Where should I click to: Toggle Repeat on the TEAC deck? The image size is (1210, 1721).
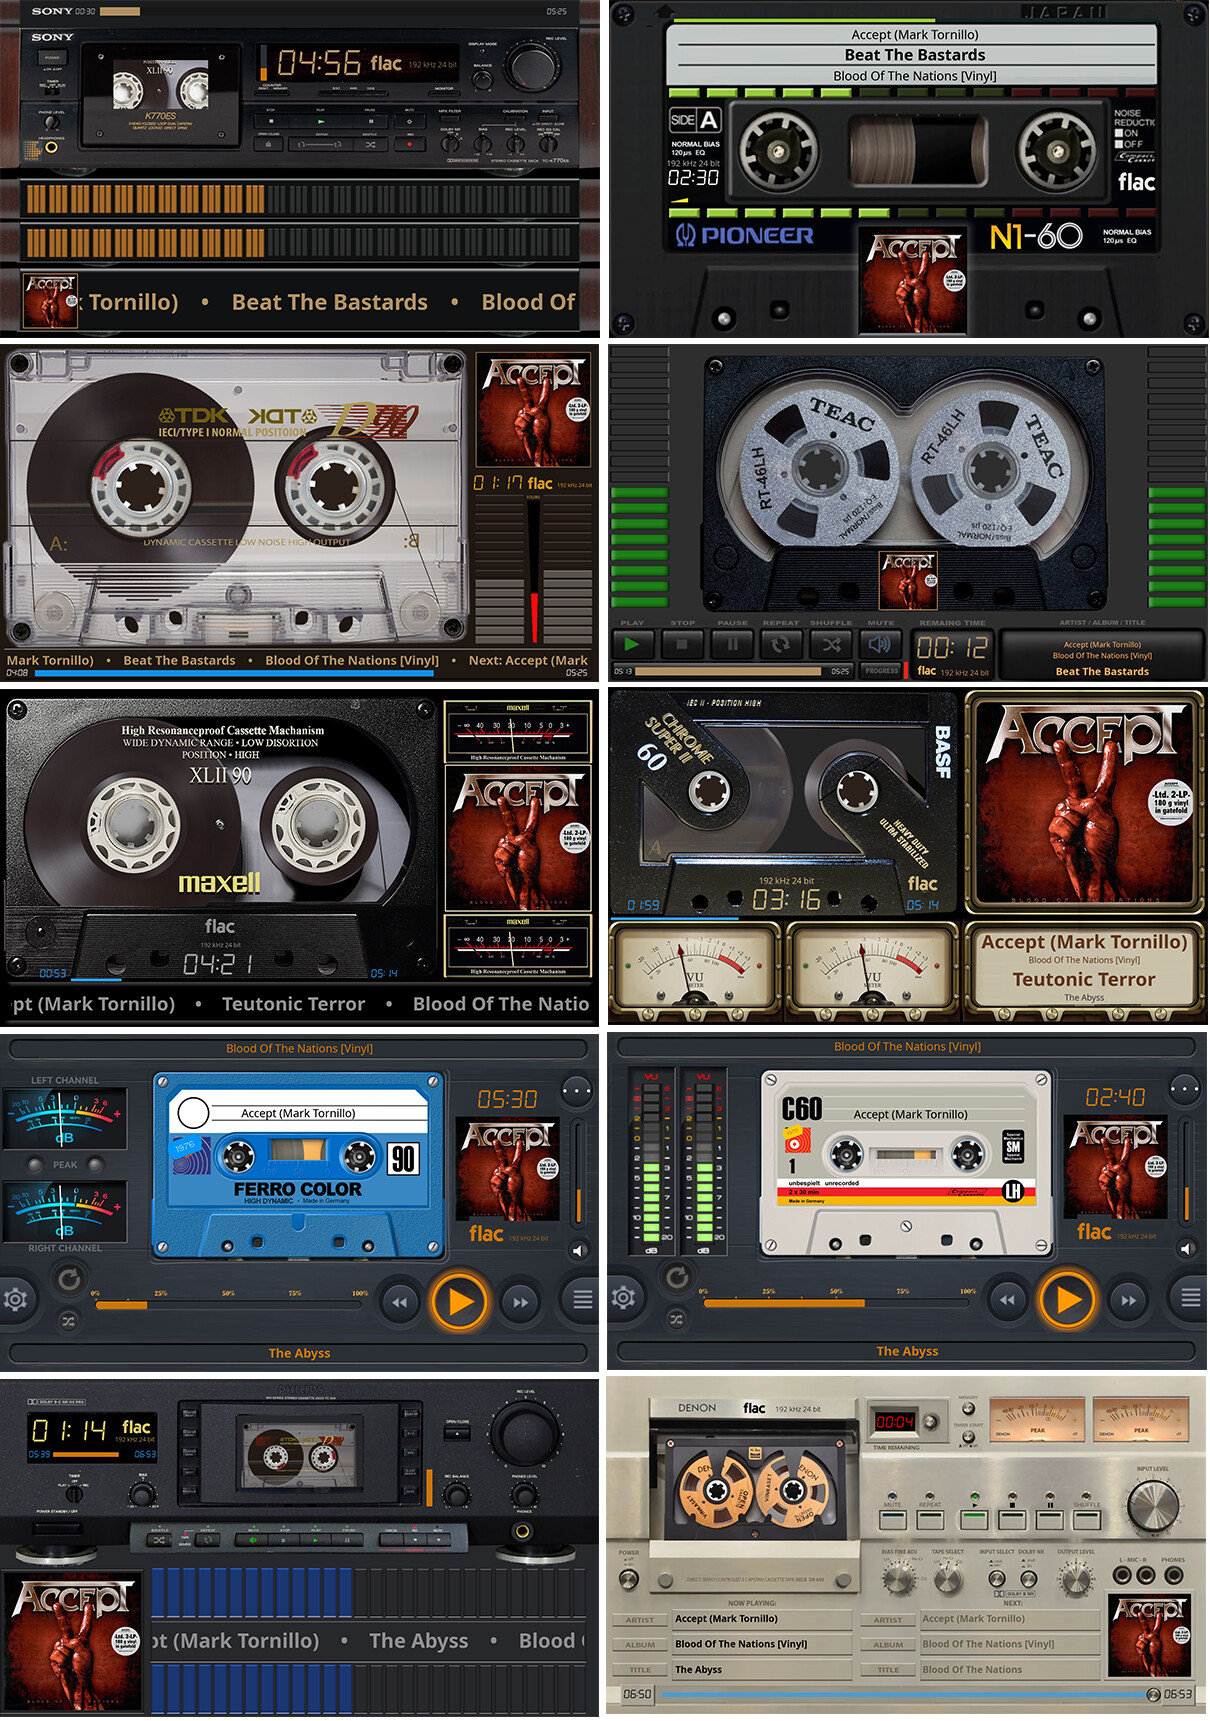[781, 645]
